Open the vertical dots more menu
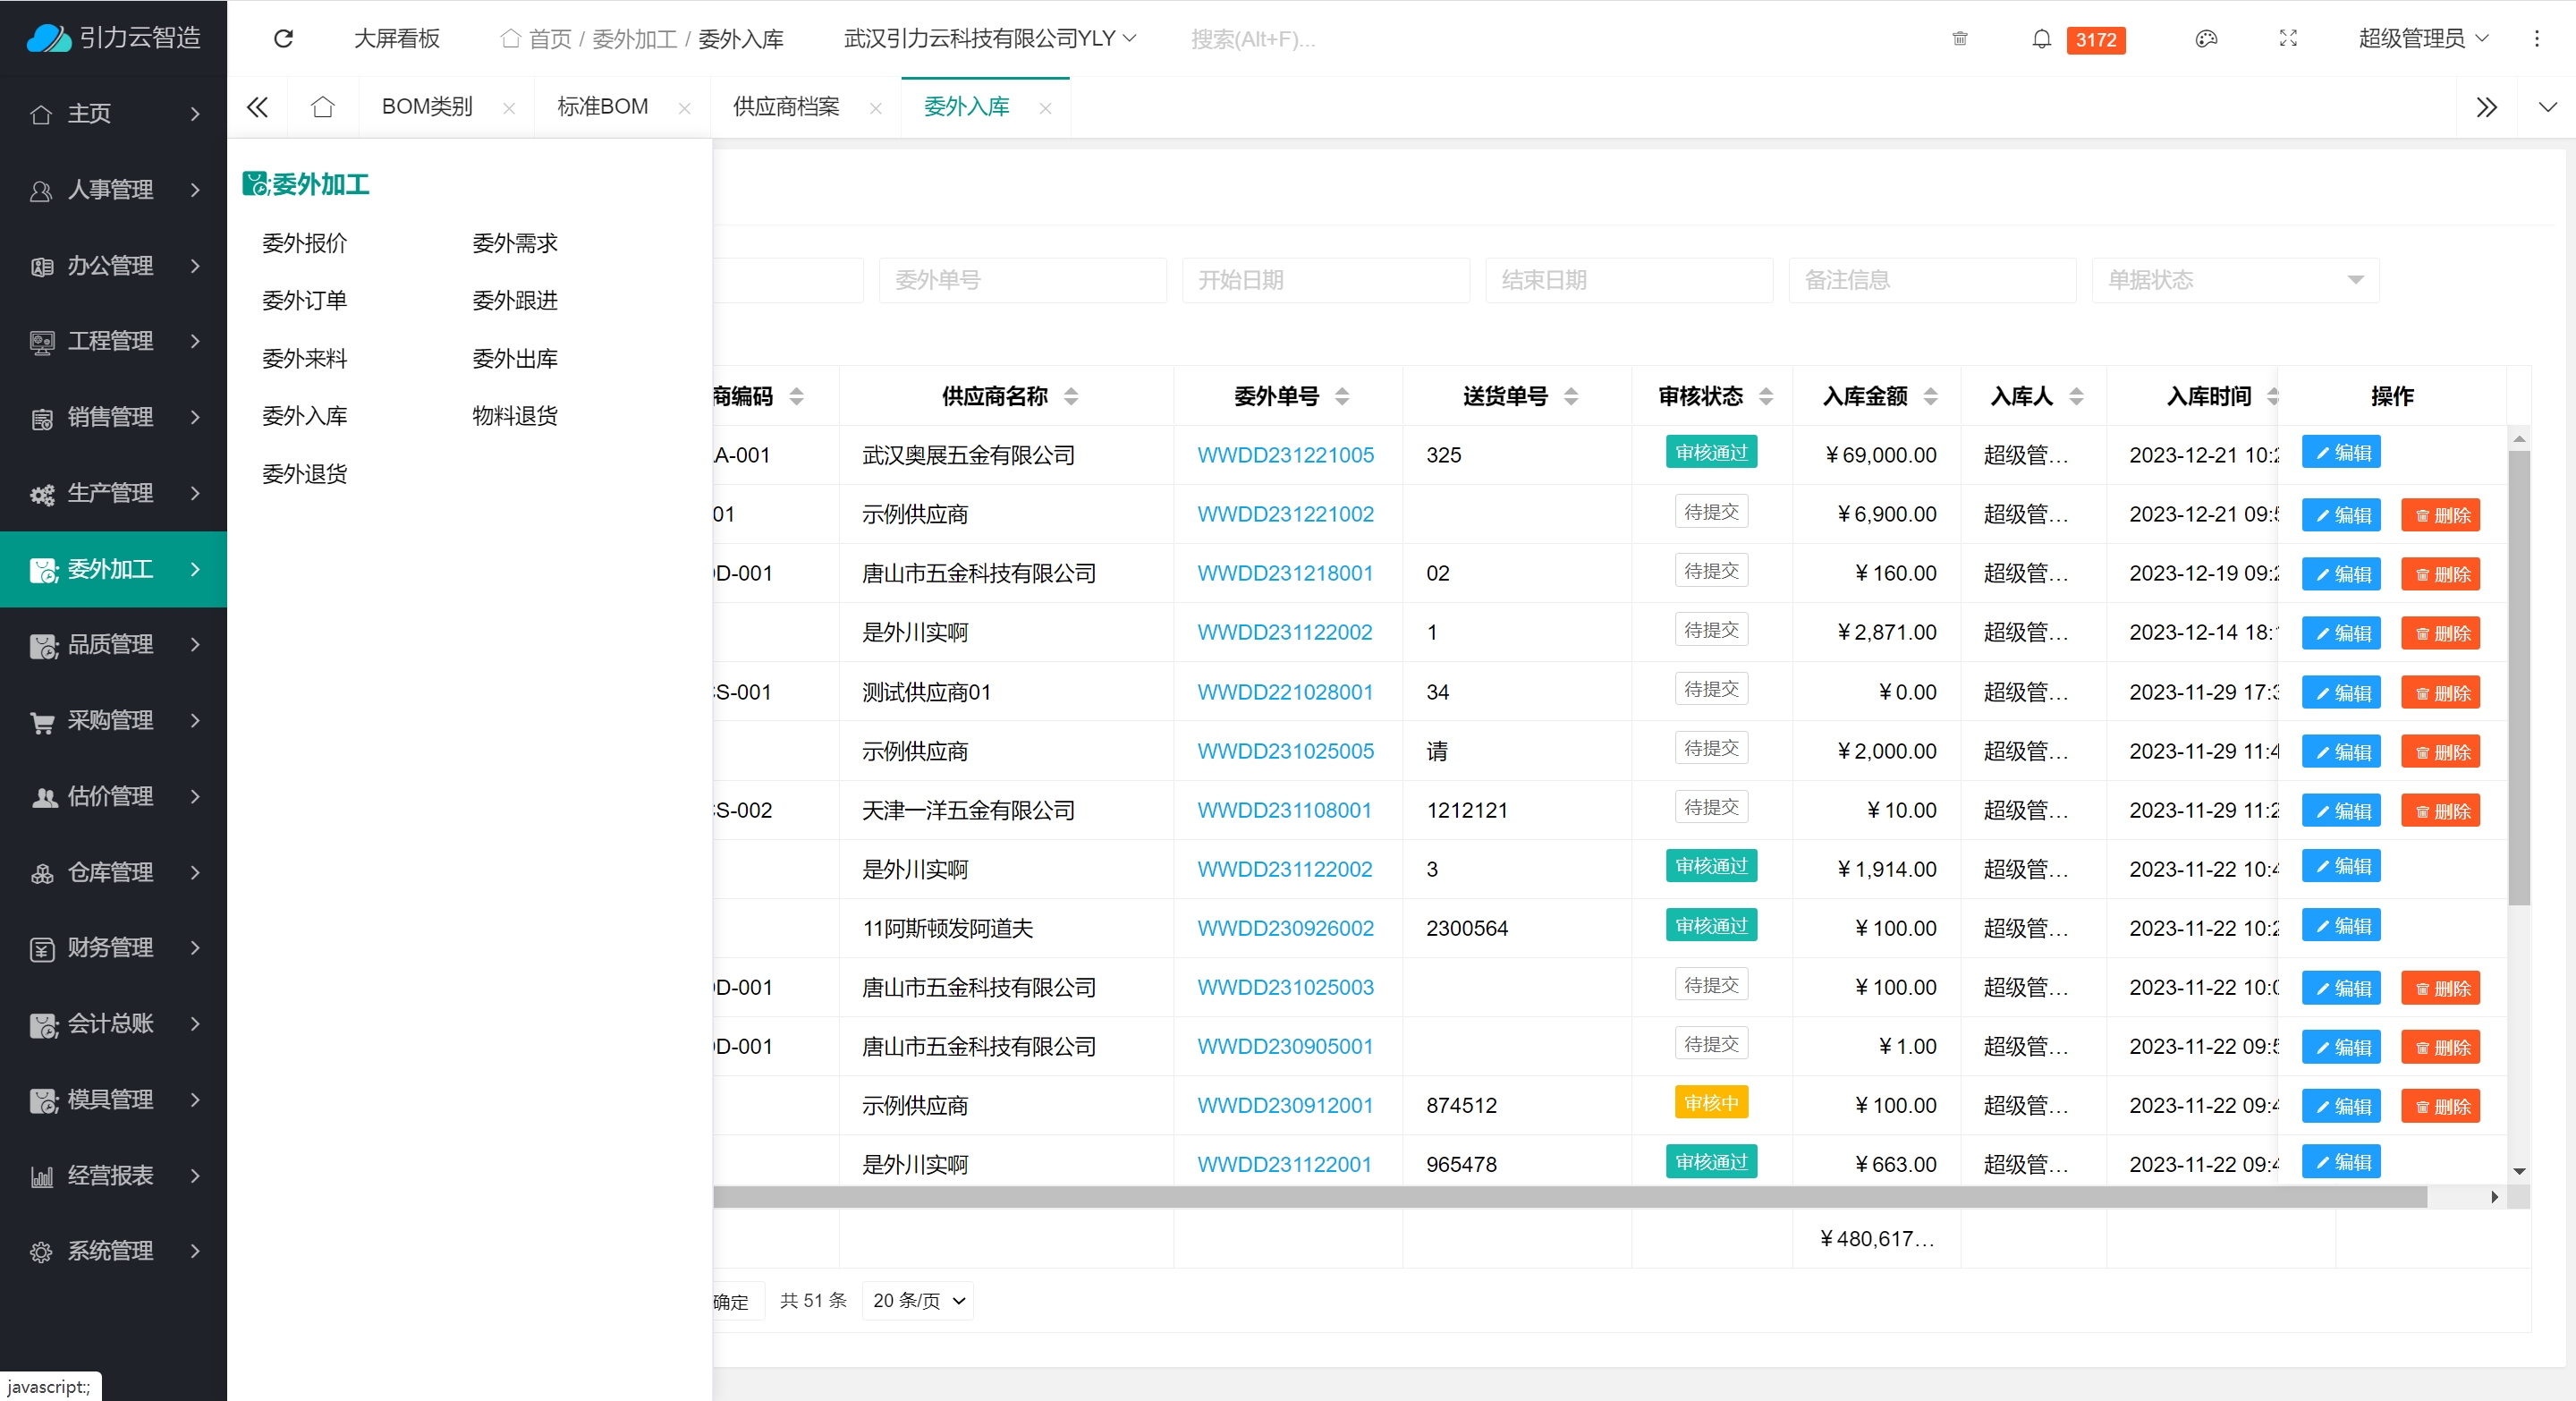Screen dimensions: 2576x1401 2536,38
